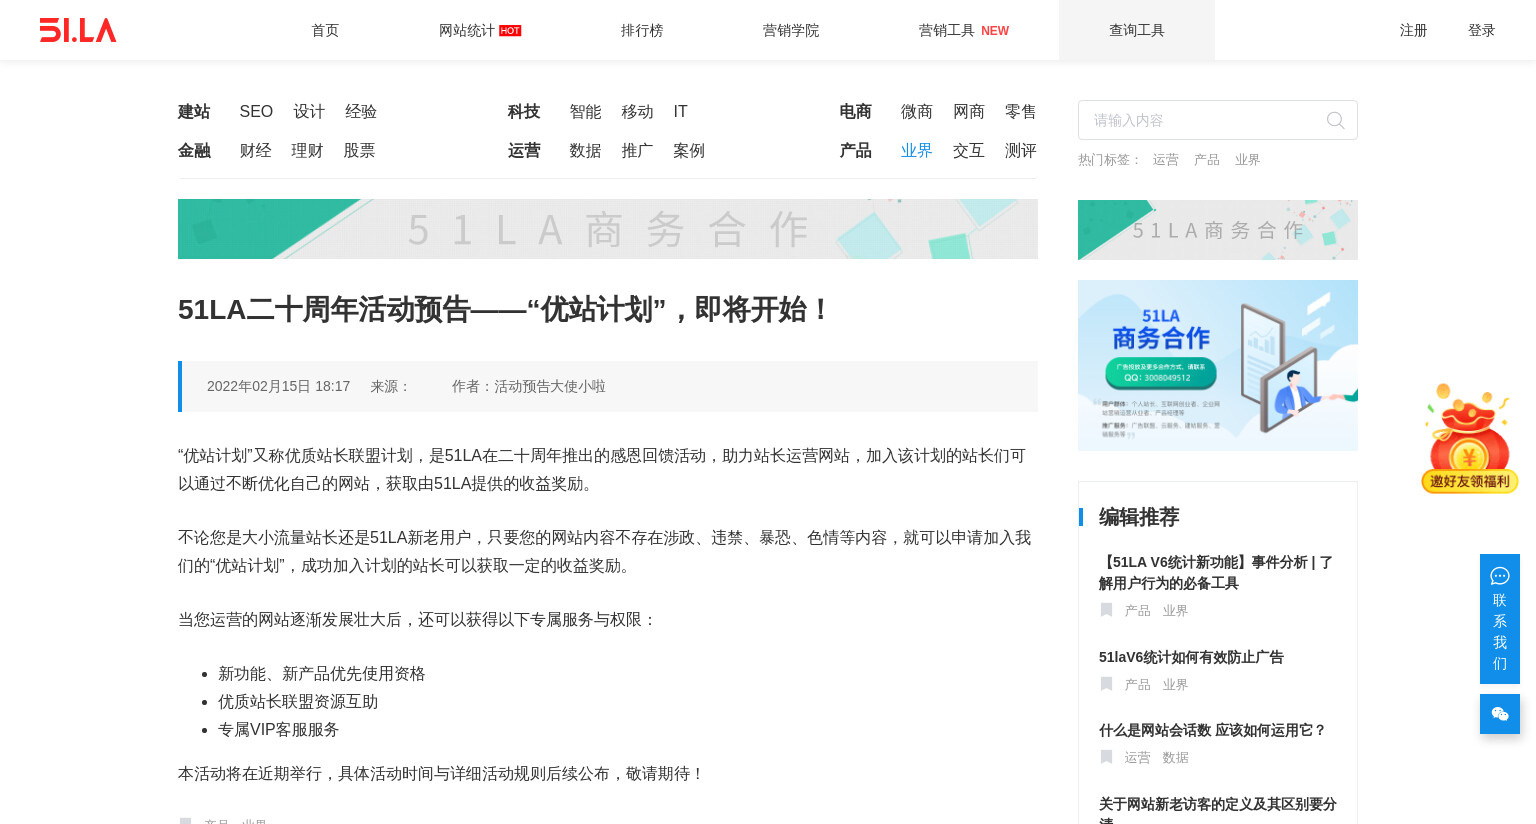The image size is (1536, 824).
Task: Select the 智能 subcategory
Action: (585, 112)
